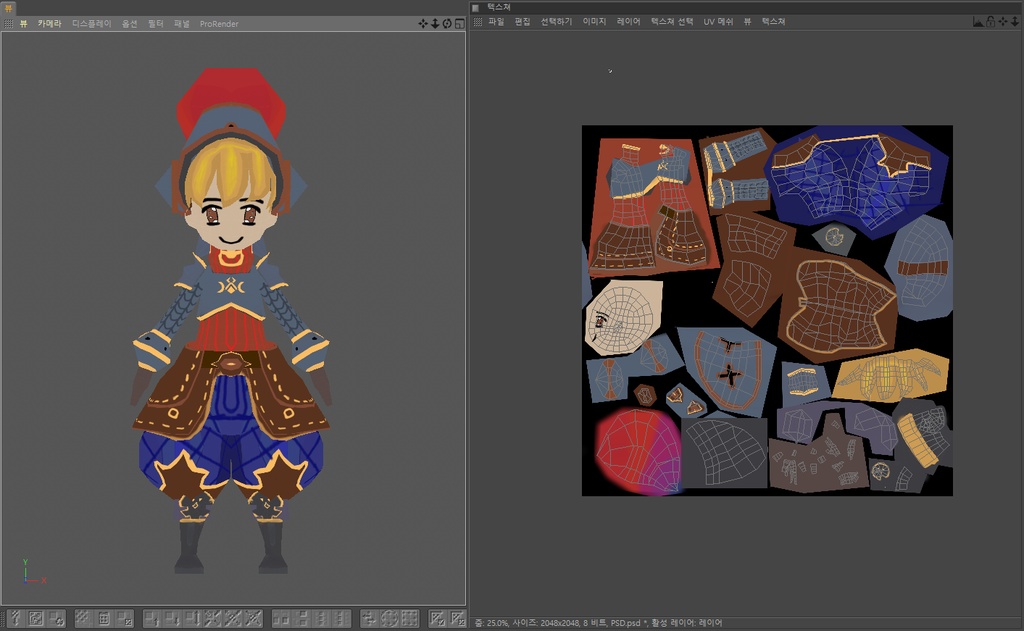Open the 패널 menu
1024x631 pixels.
click(182, 24)
